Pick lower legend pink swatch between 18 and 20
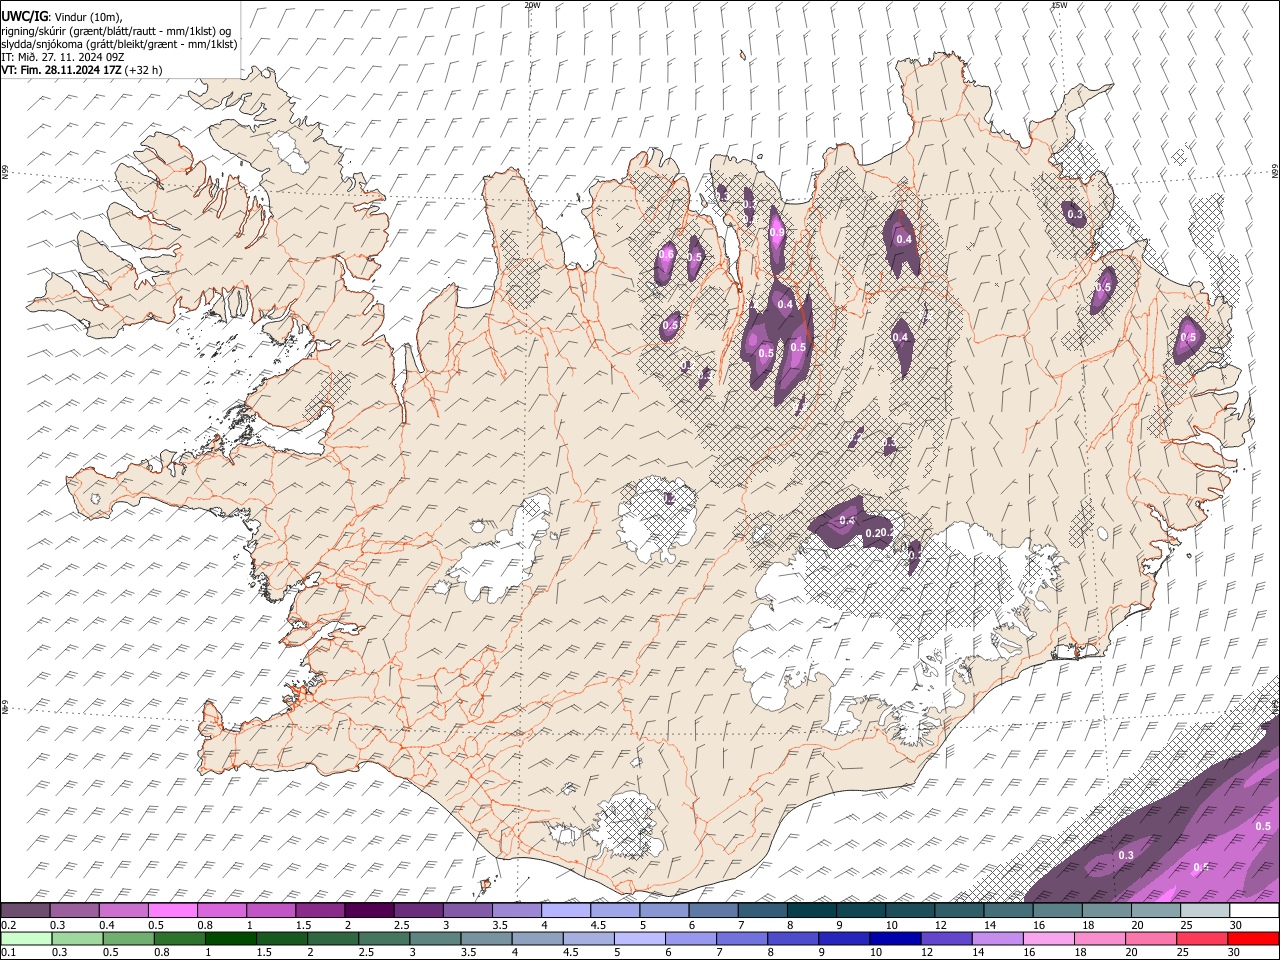 1101,938
